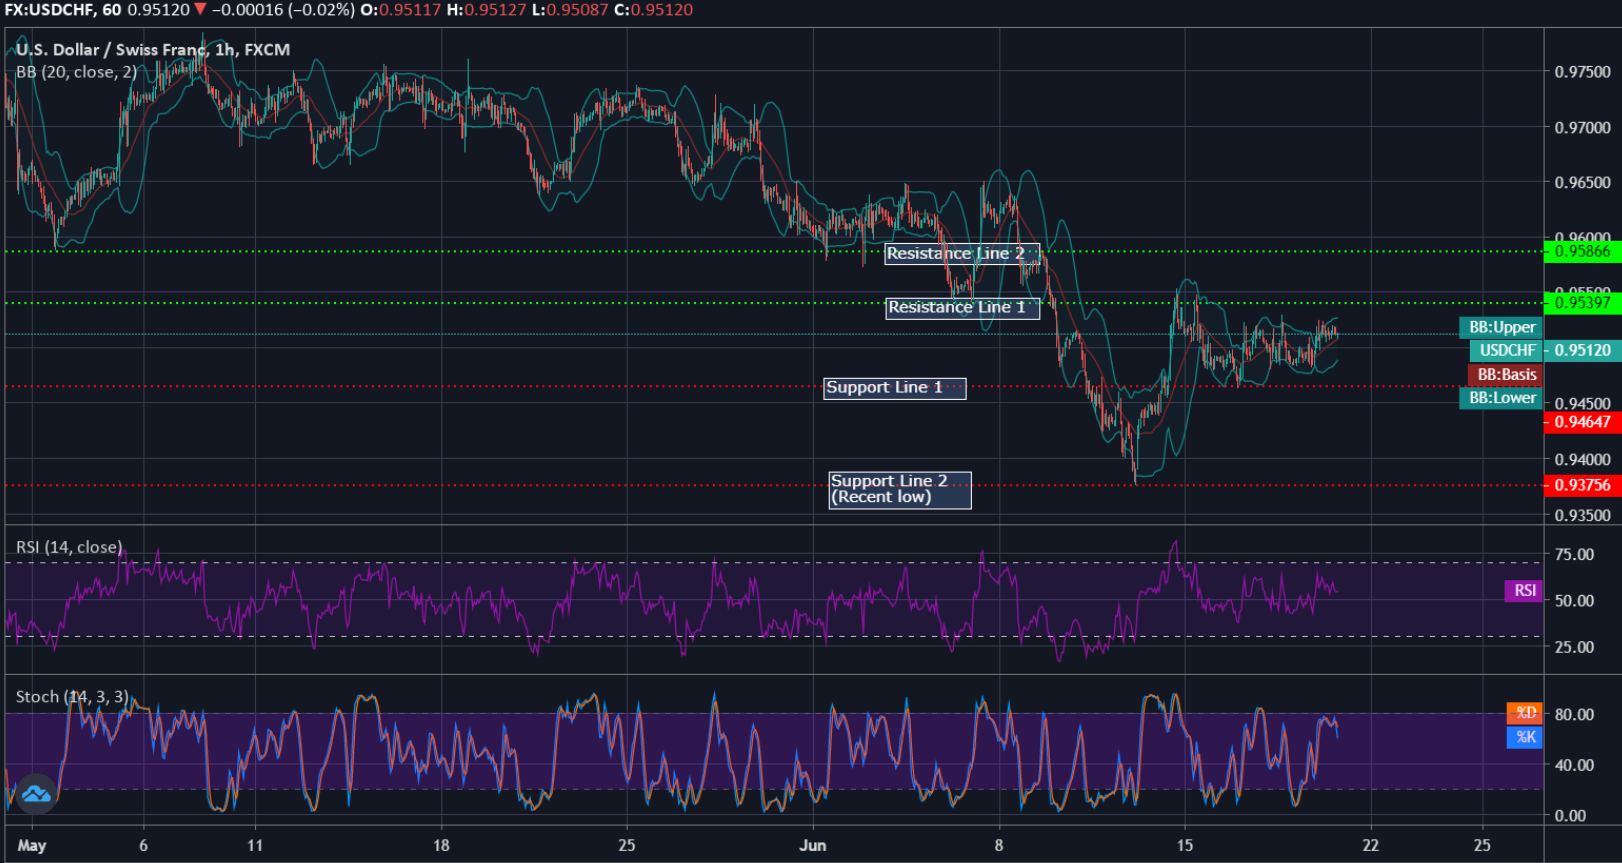Select the Support Line 1 label
This screenshot has width=1622, height=863.
(x=895, y=388)
